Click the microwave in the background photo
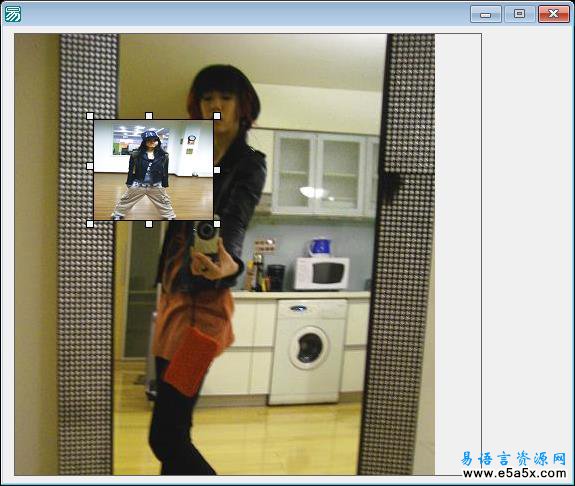This screenshot has width=575, height=486. click(x=322, y=274)
